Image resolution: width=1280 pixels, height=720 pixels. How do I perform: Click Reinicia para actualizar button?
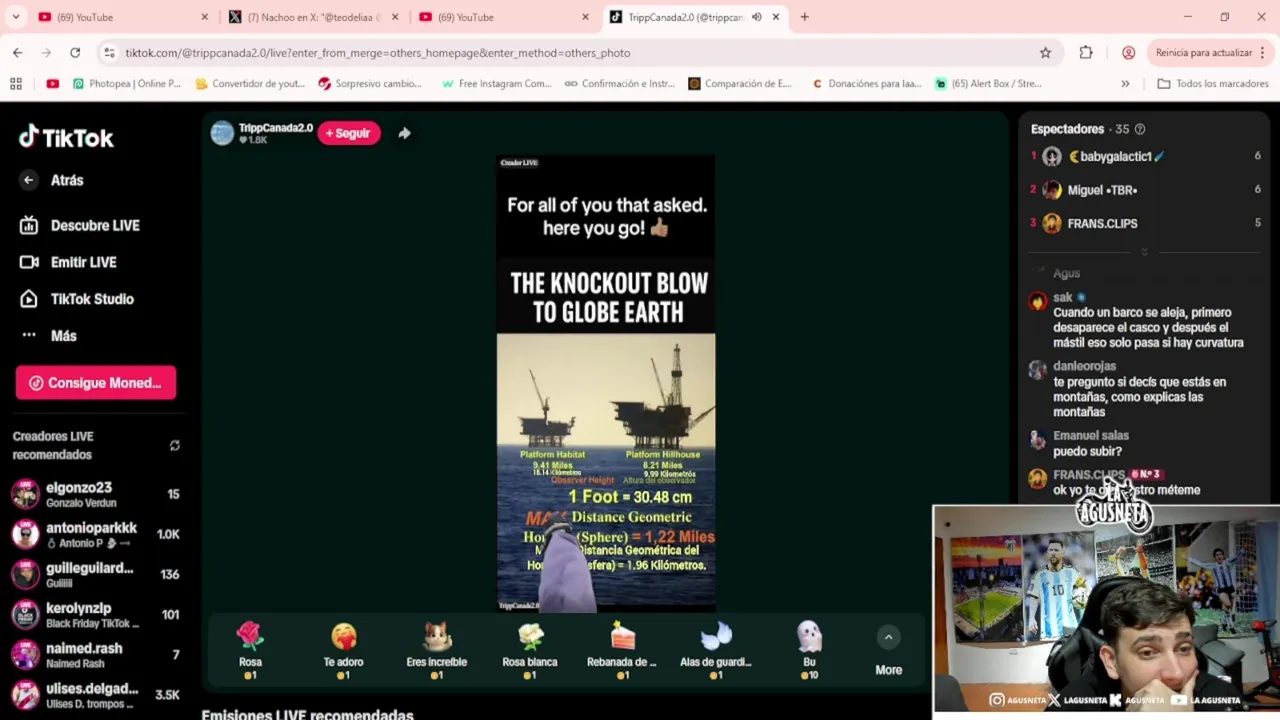(1203, 52)
